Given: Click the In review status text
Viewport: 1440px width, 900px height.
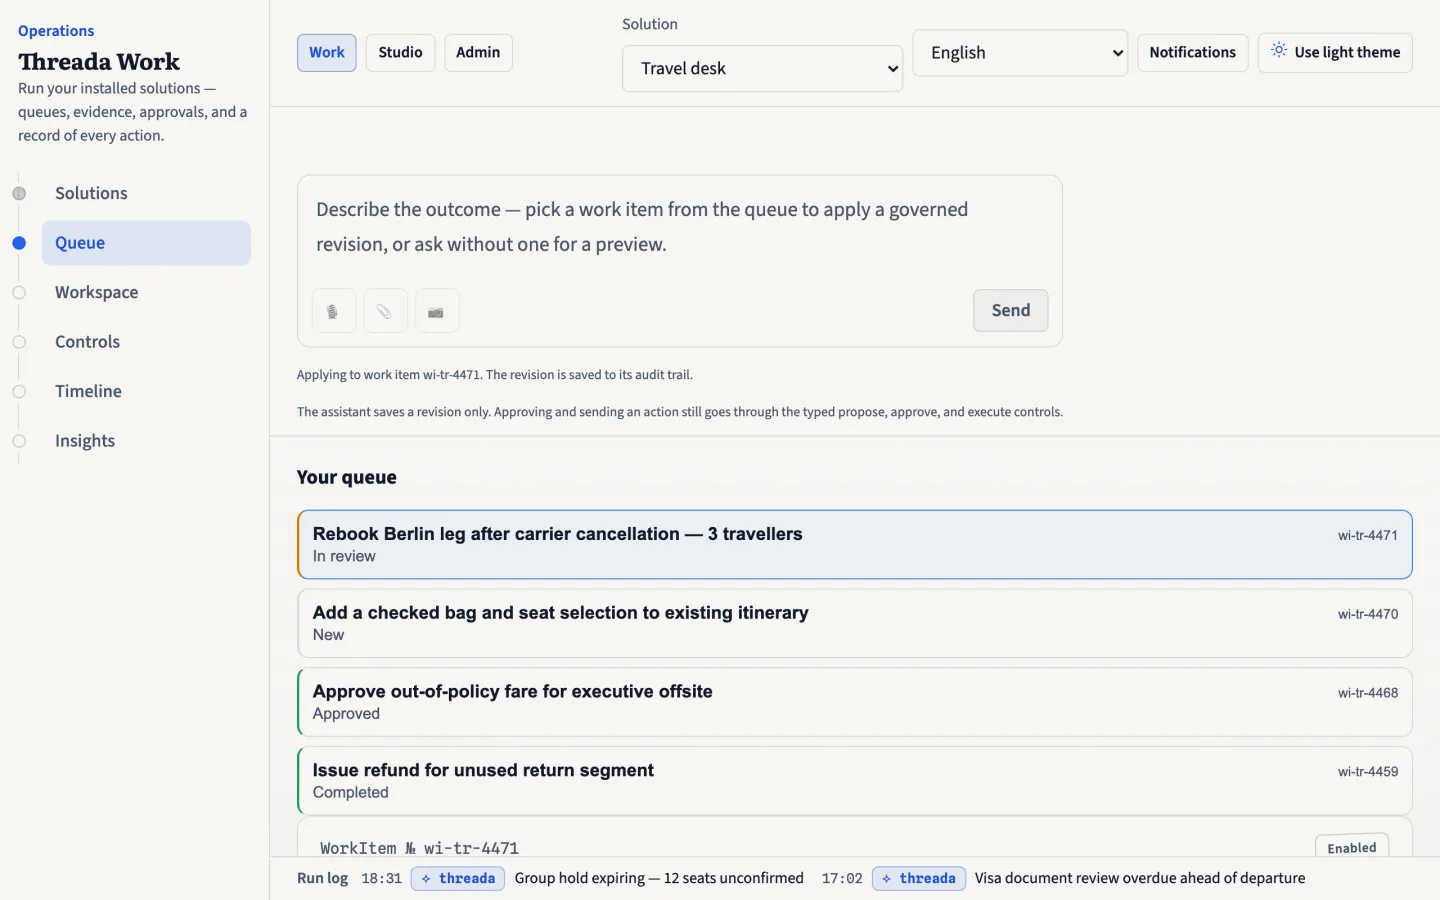Looking at the screenshot, I should coord(344,556).
